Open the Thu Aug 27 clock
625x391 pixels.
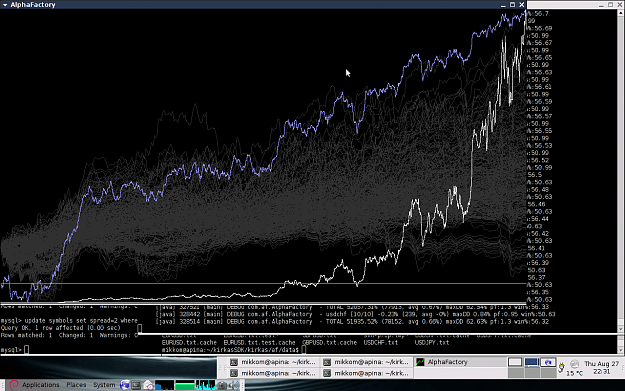tap(601, 367)
